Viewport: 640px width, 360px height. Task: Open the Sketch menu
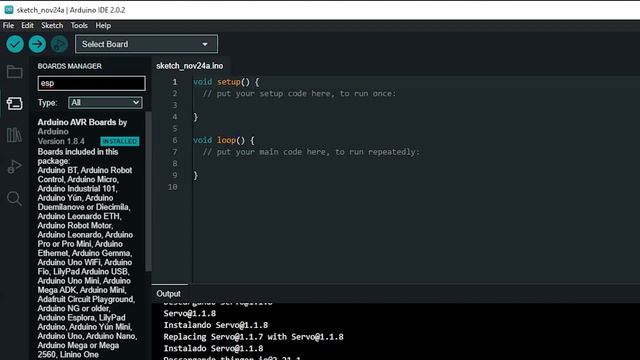[52, 25]
